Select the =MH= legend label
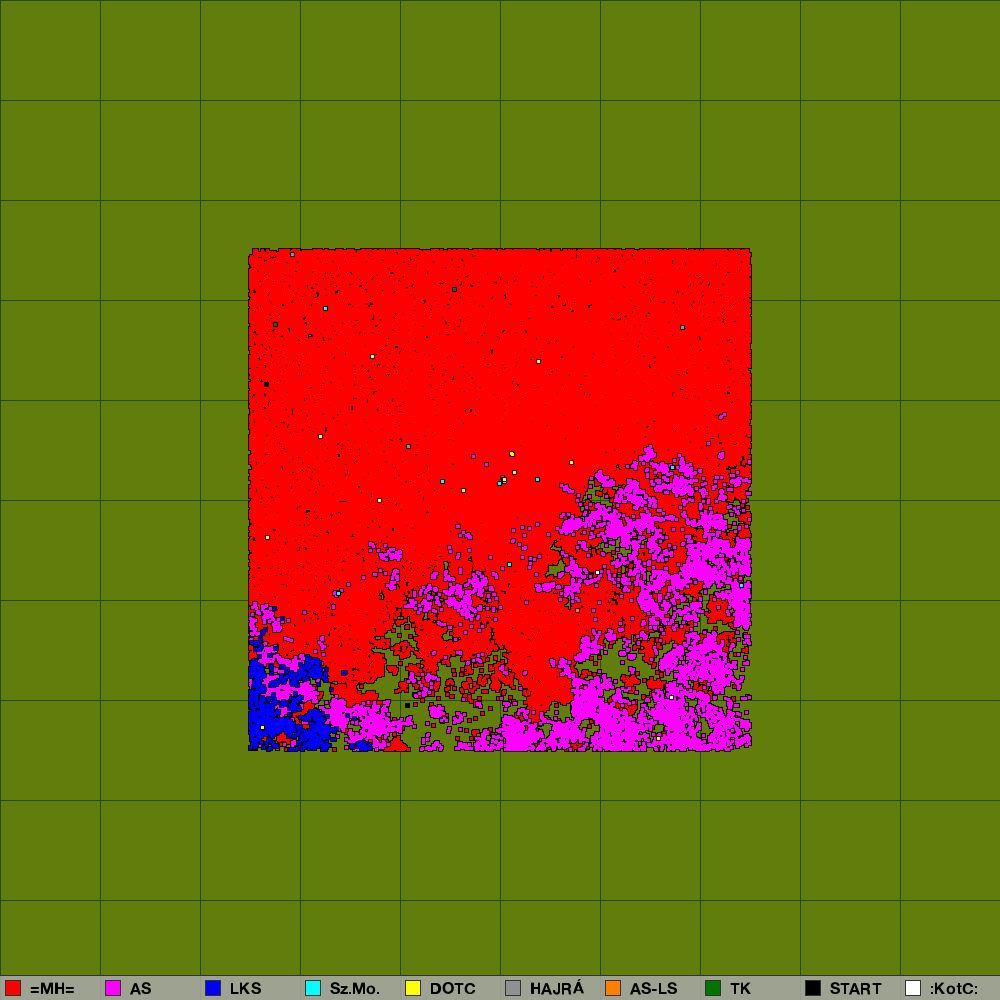The width and height of the screenshot is (1000, 1000). (x=52, y=989)
